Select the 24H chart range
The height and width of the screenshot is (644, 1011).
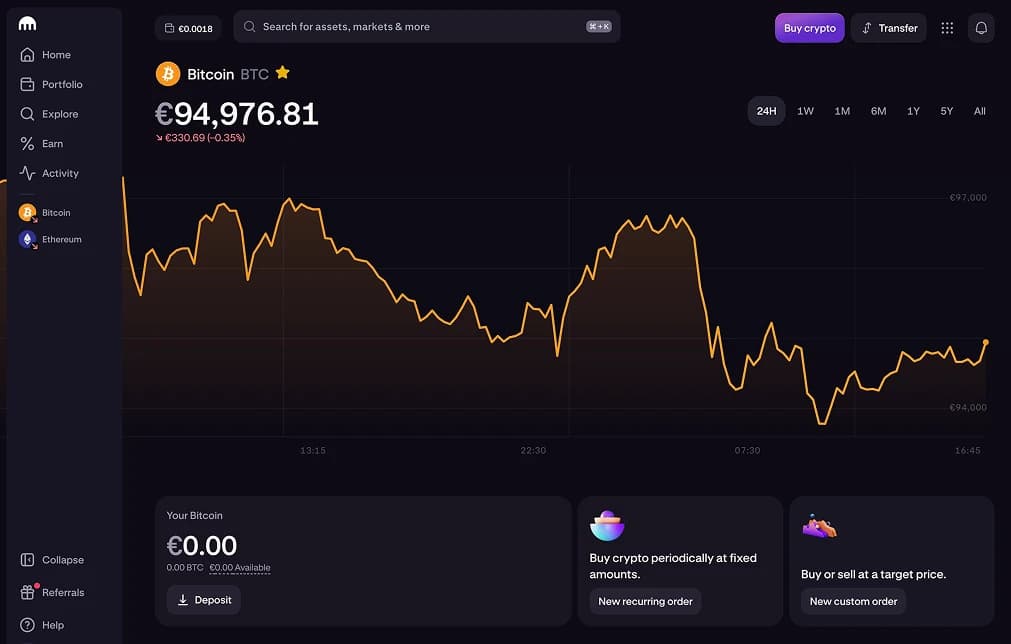pyautogui.click(x=767, y=111)
